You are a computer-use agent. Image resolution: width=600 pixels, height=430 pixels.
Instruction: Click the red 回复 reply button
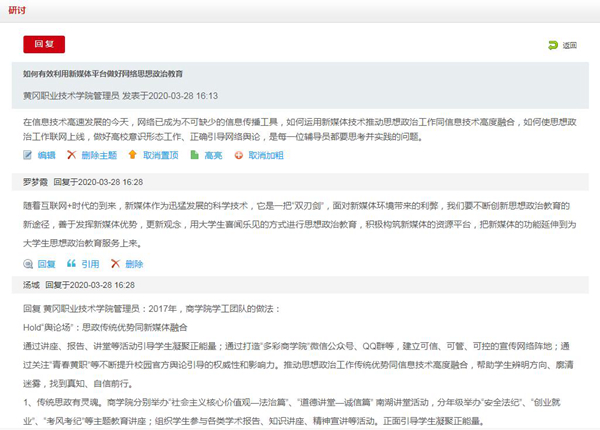pyautogui.click(x=44, y=44)
